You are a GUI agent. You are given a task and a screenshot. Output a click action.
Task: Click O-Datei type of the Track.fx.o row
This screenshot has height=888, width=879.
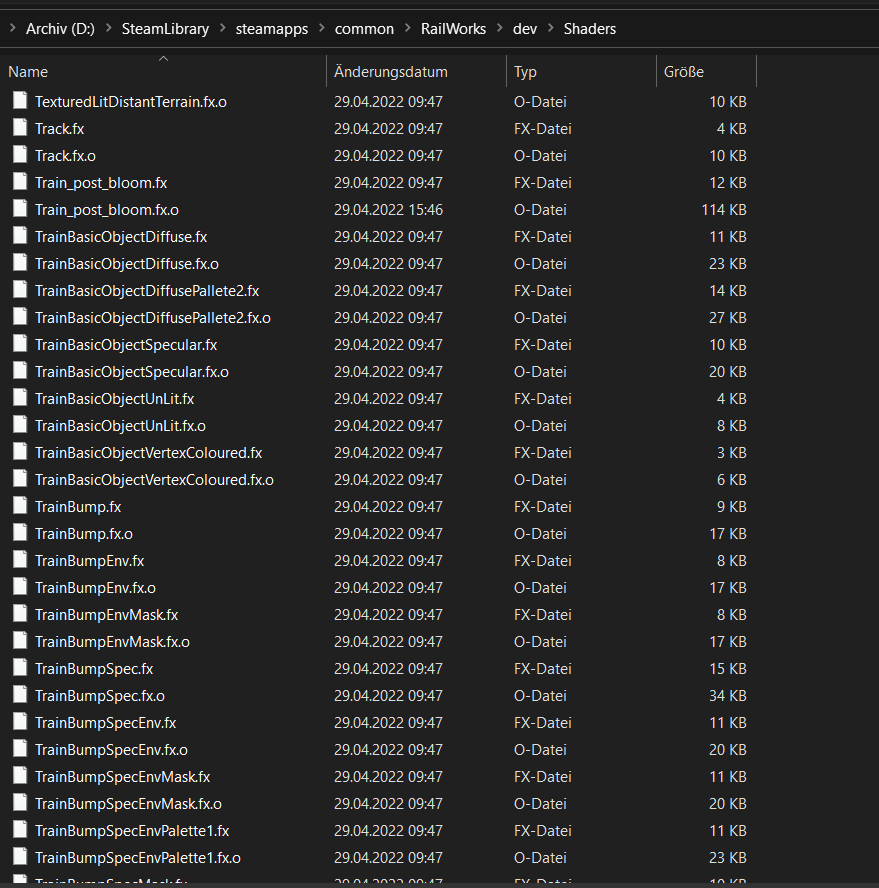click(540, 156)
